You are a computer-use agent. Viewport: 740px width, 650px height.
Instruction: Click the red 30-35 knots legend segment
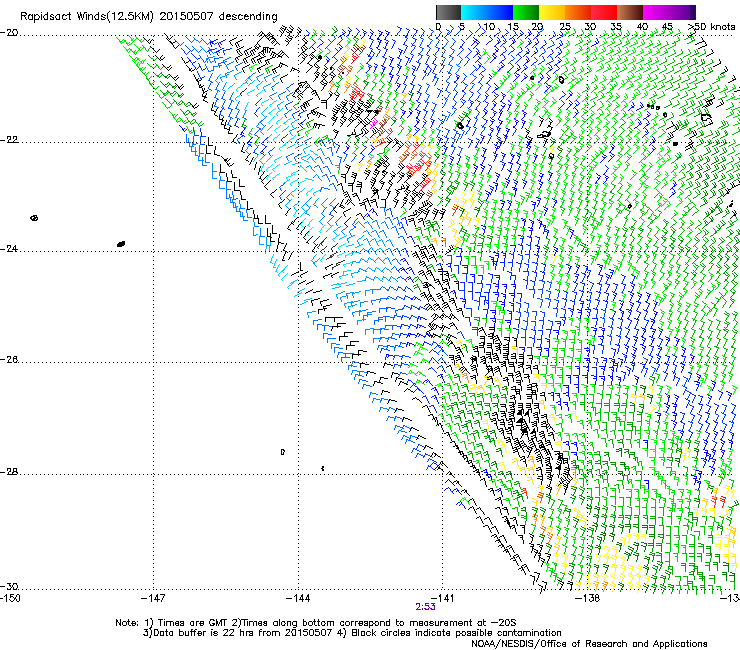[604, 12]
